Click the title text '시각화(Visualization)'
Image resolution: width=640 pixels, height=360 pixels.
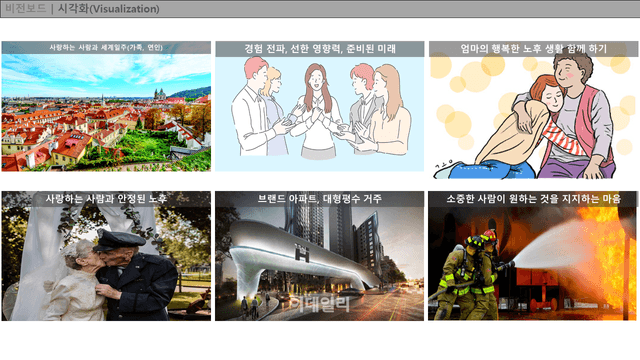109,9
